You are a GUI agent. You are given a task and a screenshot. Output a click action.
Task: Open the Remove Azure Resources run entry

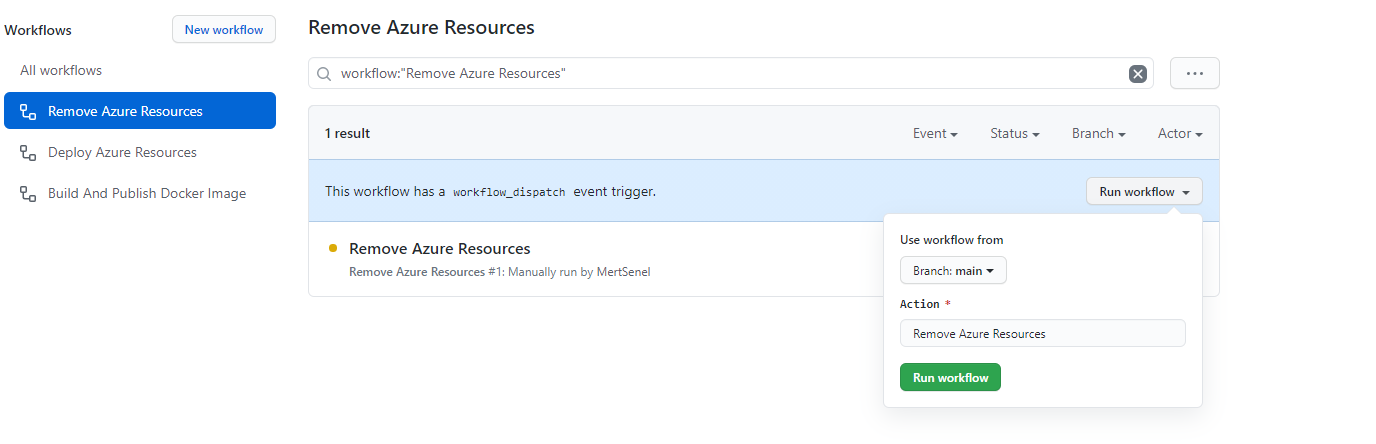pos(440,248)
